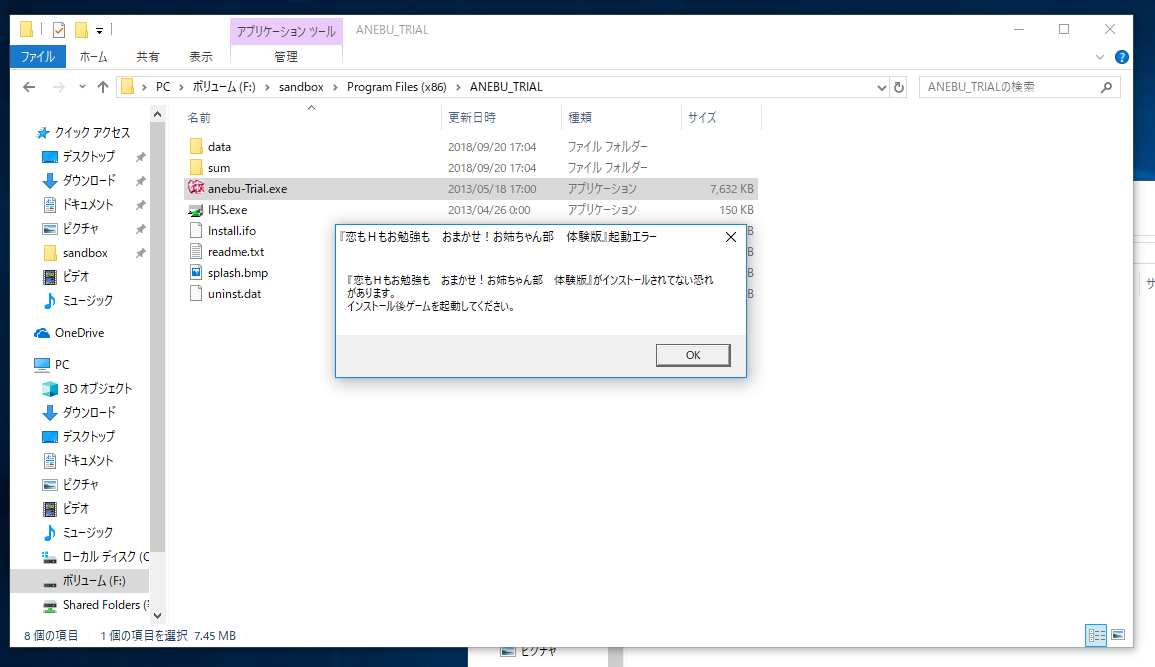Open Shared Folders drive in navigation pane

[105, 605]
